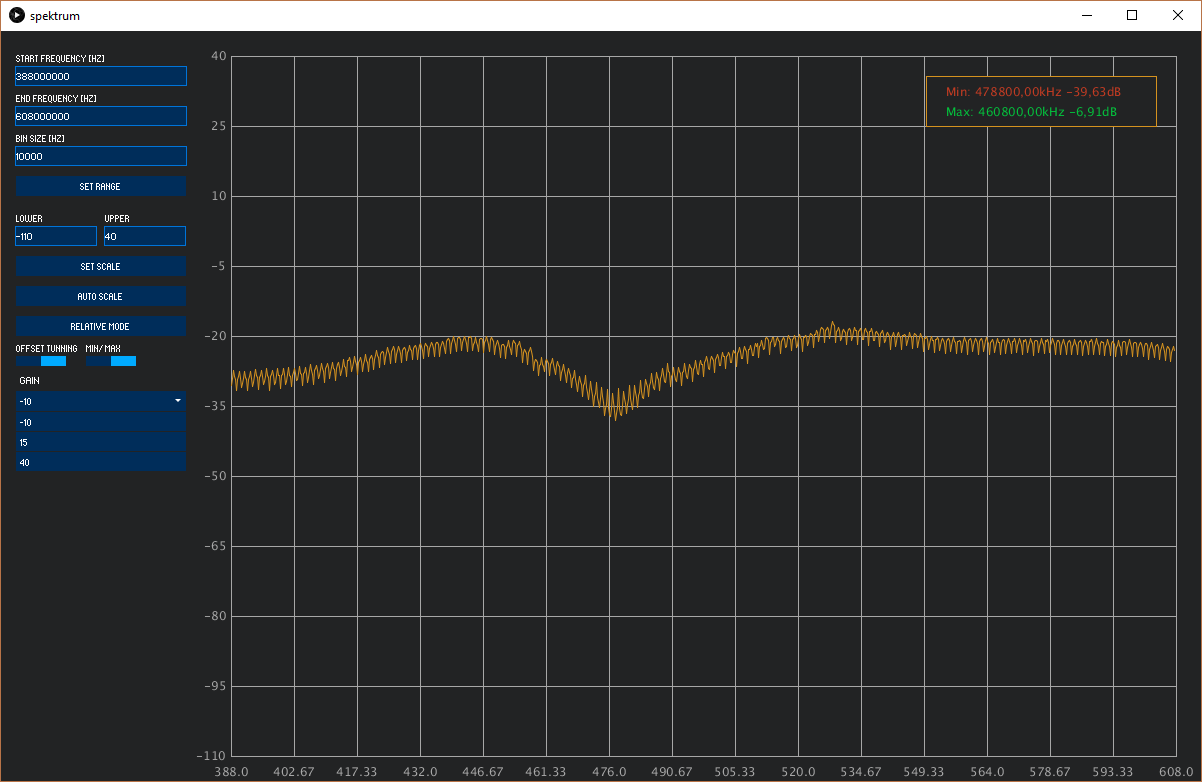Focus the Start Frequency input field

100,76
